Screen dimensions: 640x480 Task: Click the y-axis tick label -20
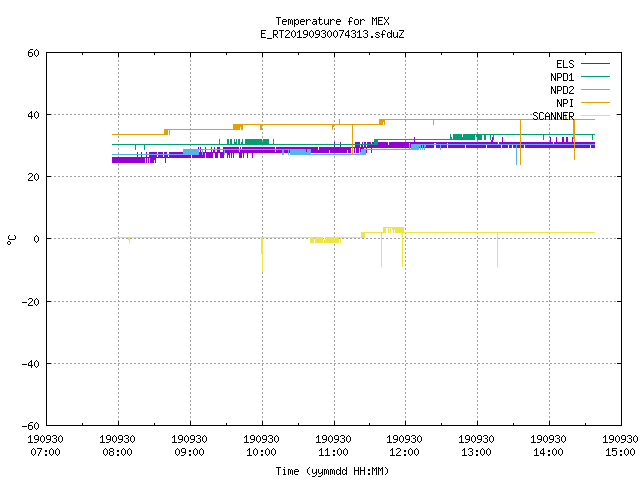(x=31, y=302)
